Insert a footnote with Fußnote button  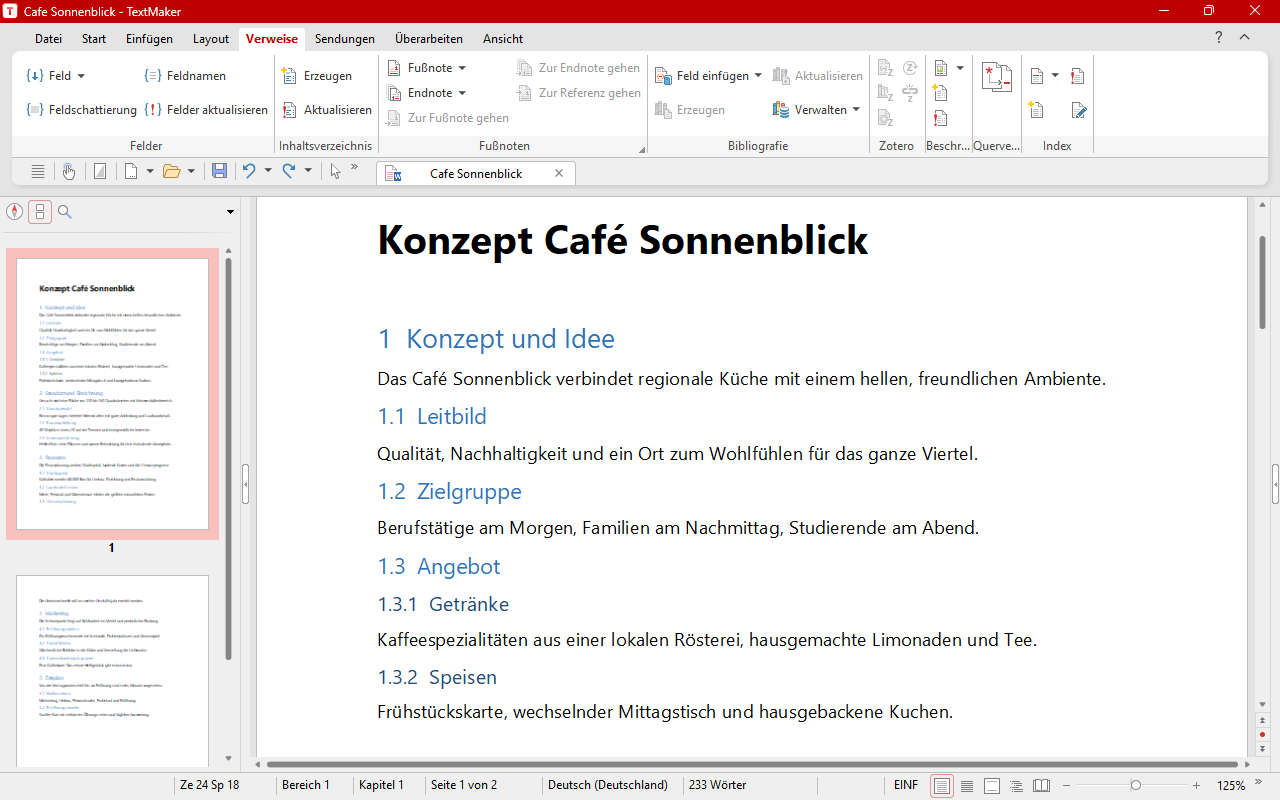click(x=420, y=68)
